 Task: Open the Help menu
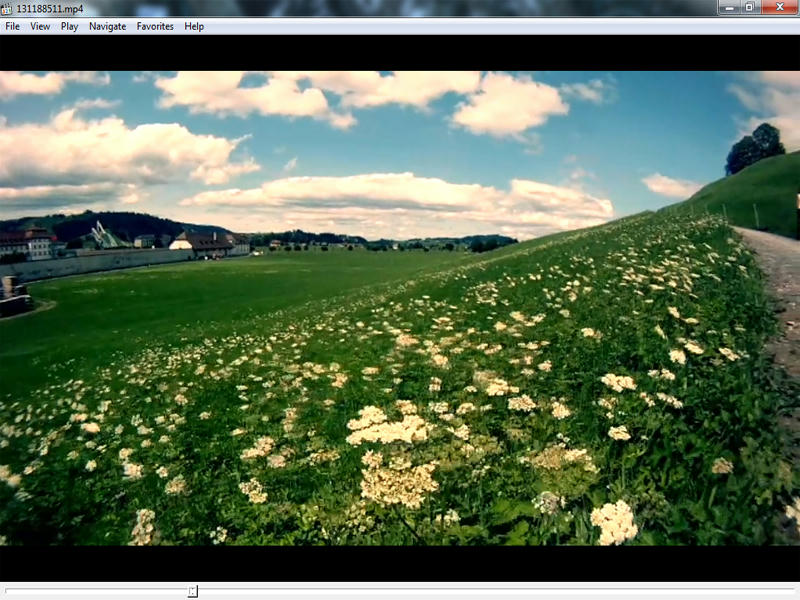point(194,26)
